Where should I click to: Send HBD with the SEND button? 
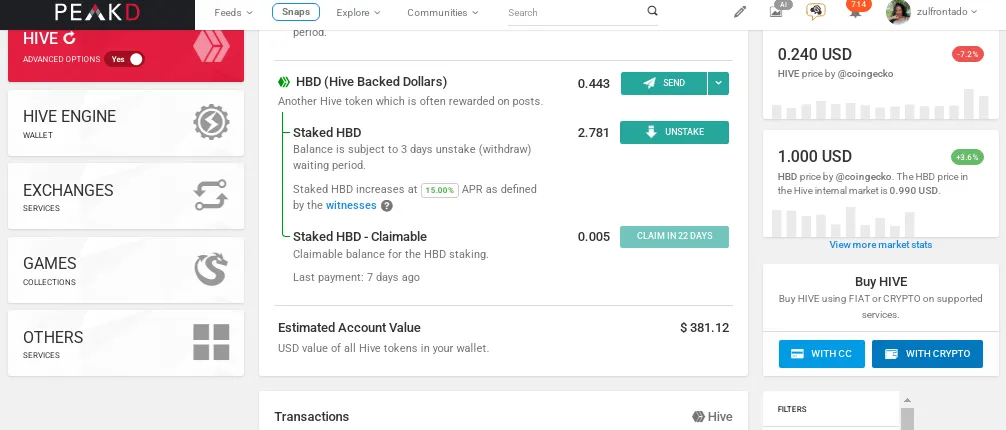point(664,83)
